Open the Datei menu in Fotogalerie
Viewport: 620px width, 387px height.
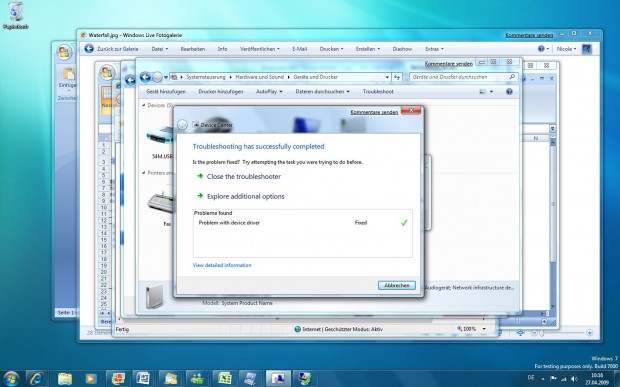click(x=160, y=49)
